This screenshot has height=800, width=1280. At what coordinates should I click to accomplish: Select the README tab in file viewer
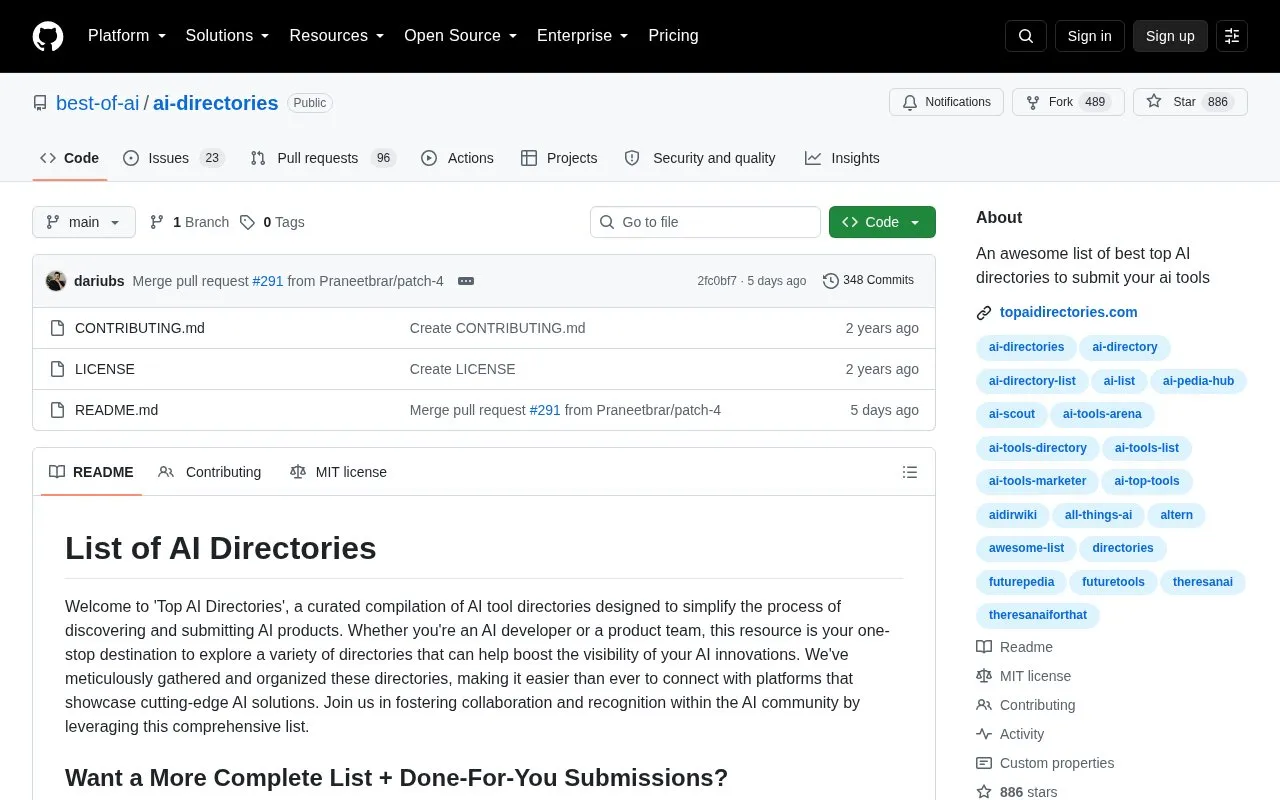(91, 472)
